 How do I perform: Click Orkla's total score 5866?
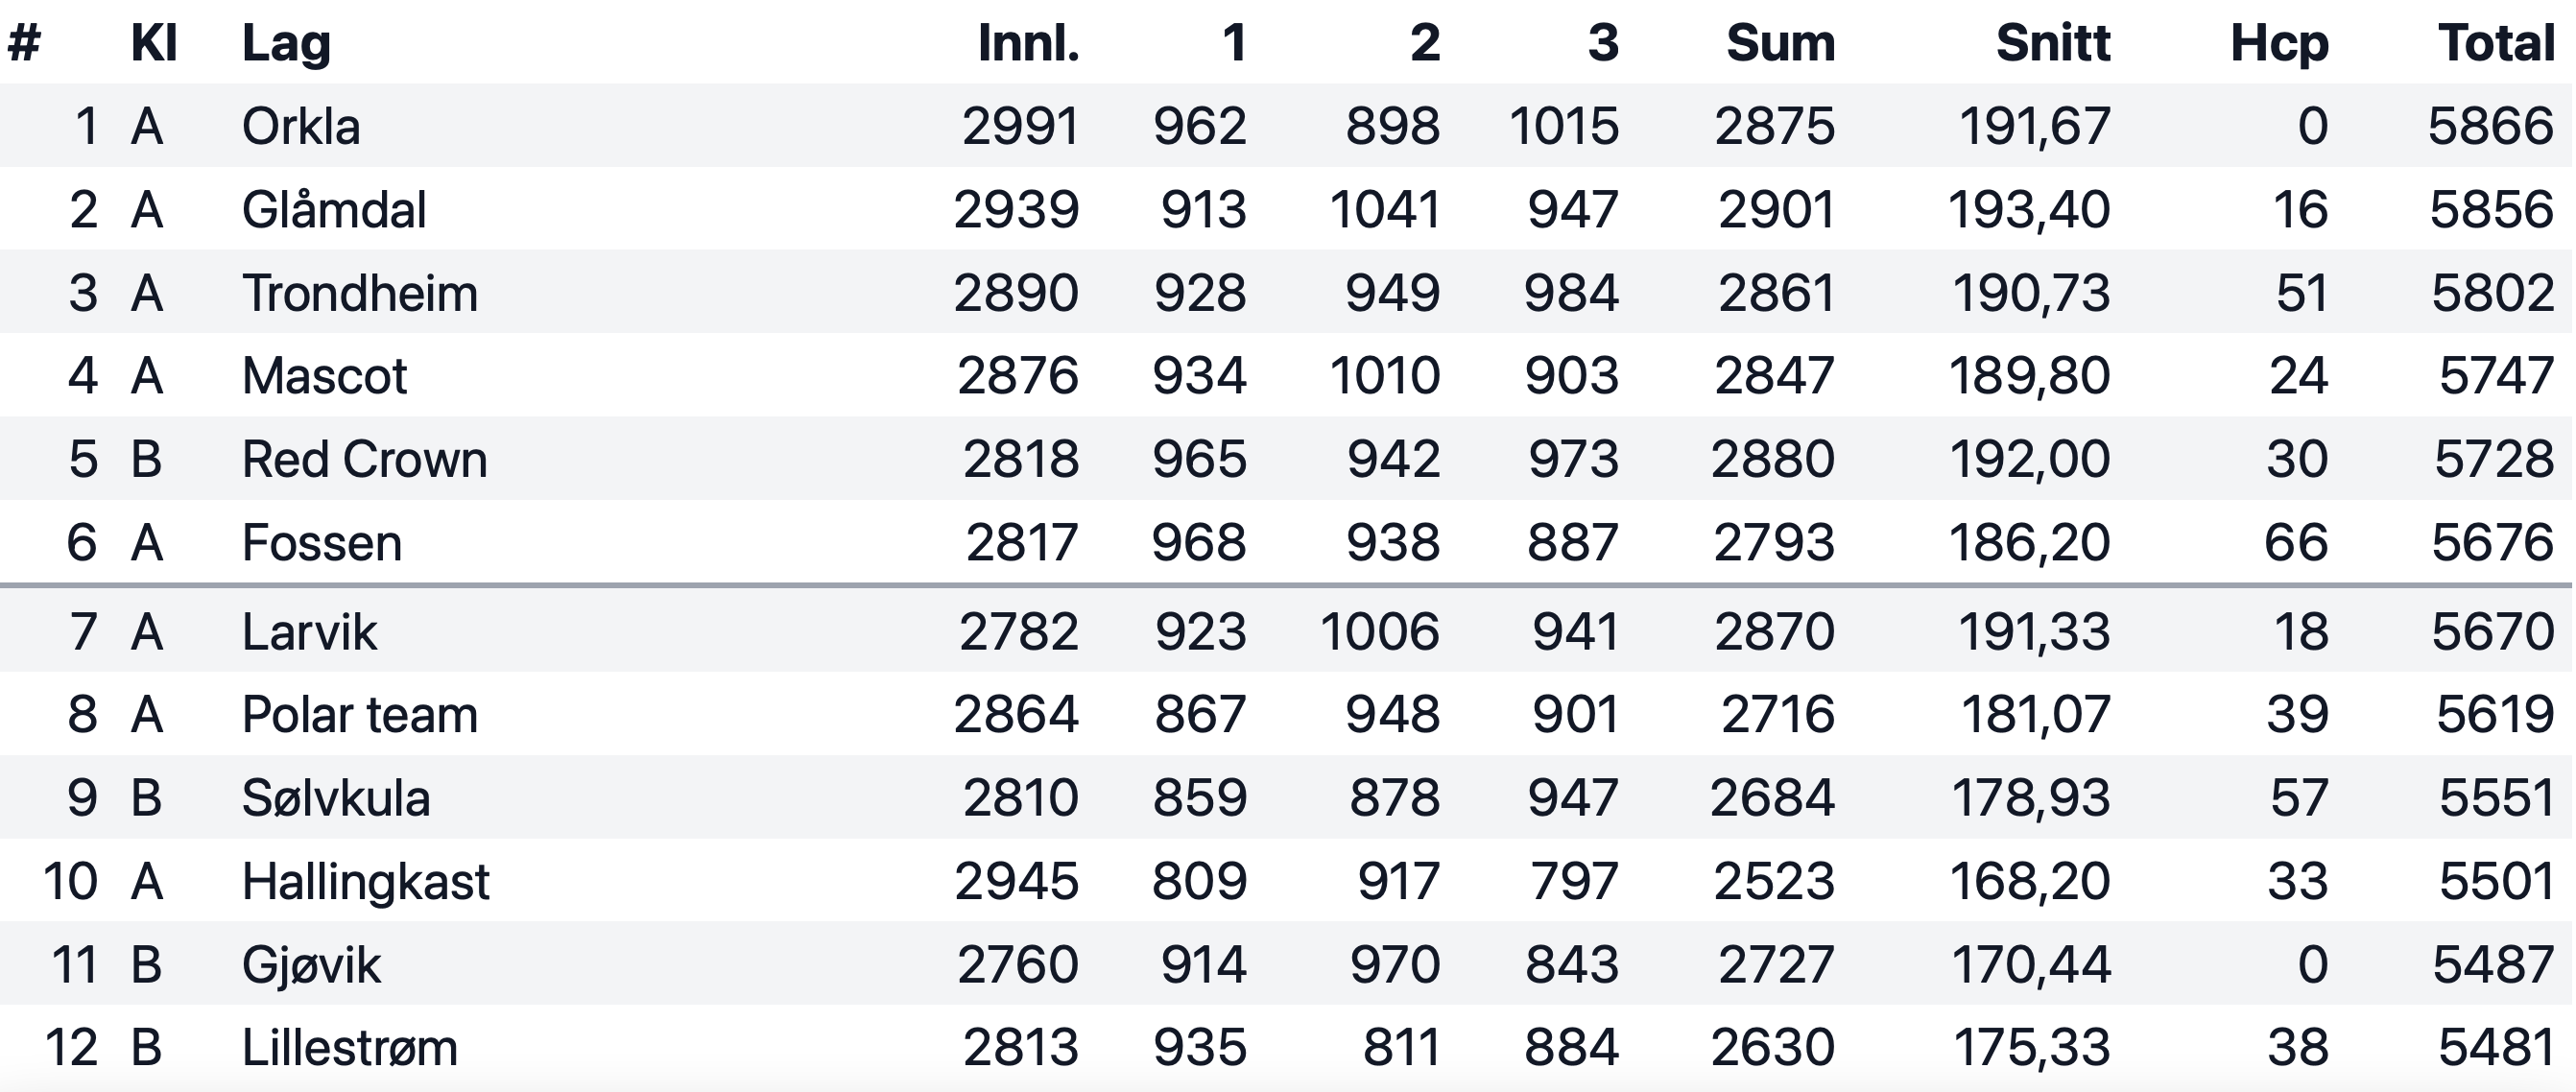pos(2491,126)
